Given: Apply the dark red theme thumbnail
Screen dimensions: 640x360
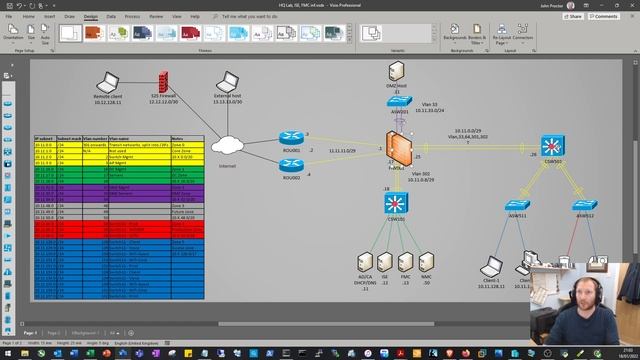Looking at the screenshot, I should 190,33.
